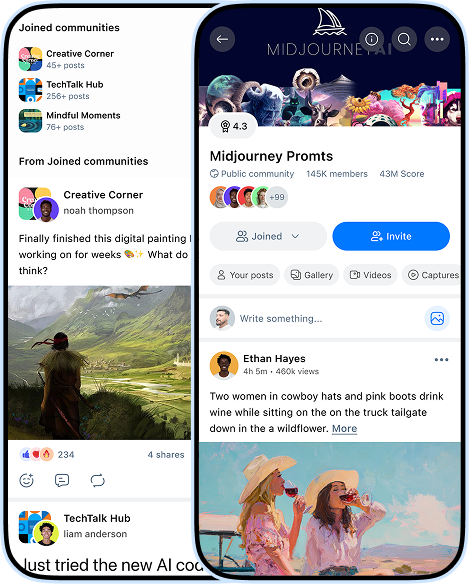Screen dimensions: 469x584
Task: View the dragon landscape painting image
Action: 99,362
